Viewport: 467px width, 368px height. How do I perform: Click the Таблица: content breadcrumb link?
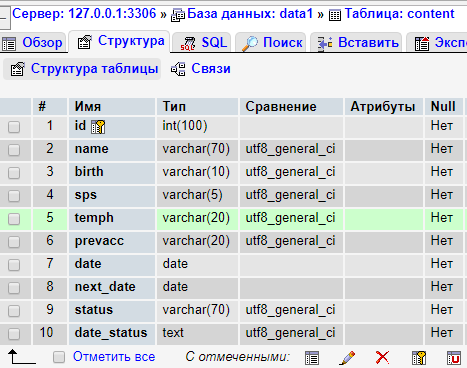tap(399, 14)
